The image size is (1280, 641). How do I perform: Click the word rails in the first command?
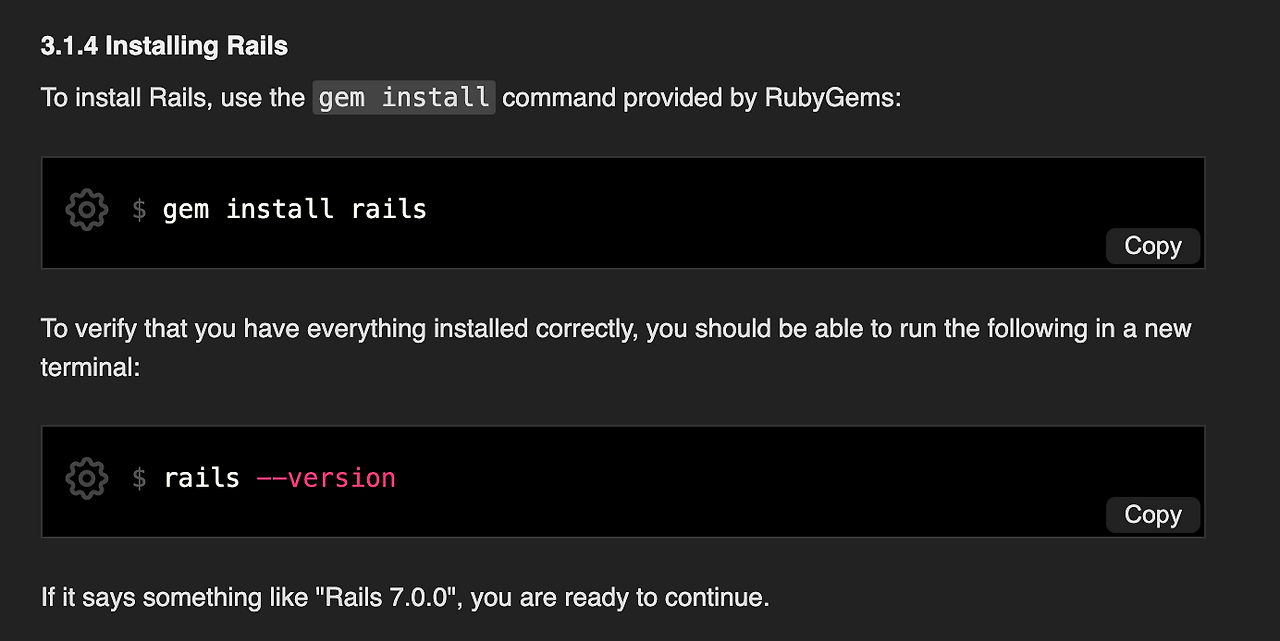(x=389, y=209)
